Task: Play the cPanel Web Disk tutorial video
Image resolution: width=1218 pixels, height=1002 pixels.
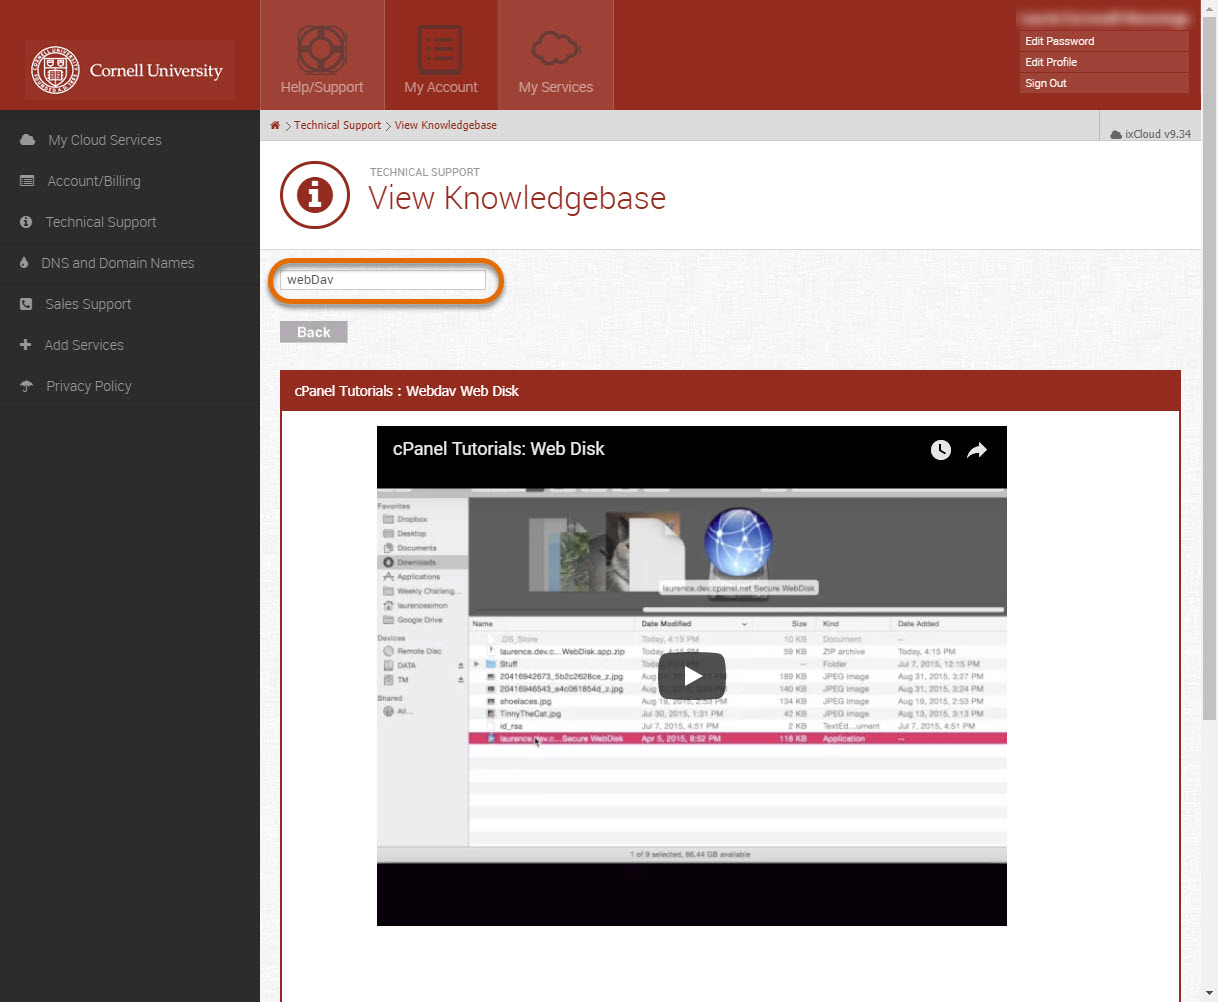Action: (690, 675)
